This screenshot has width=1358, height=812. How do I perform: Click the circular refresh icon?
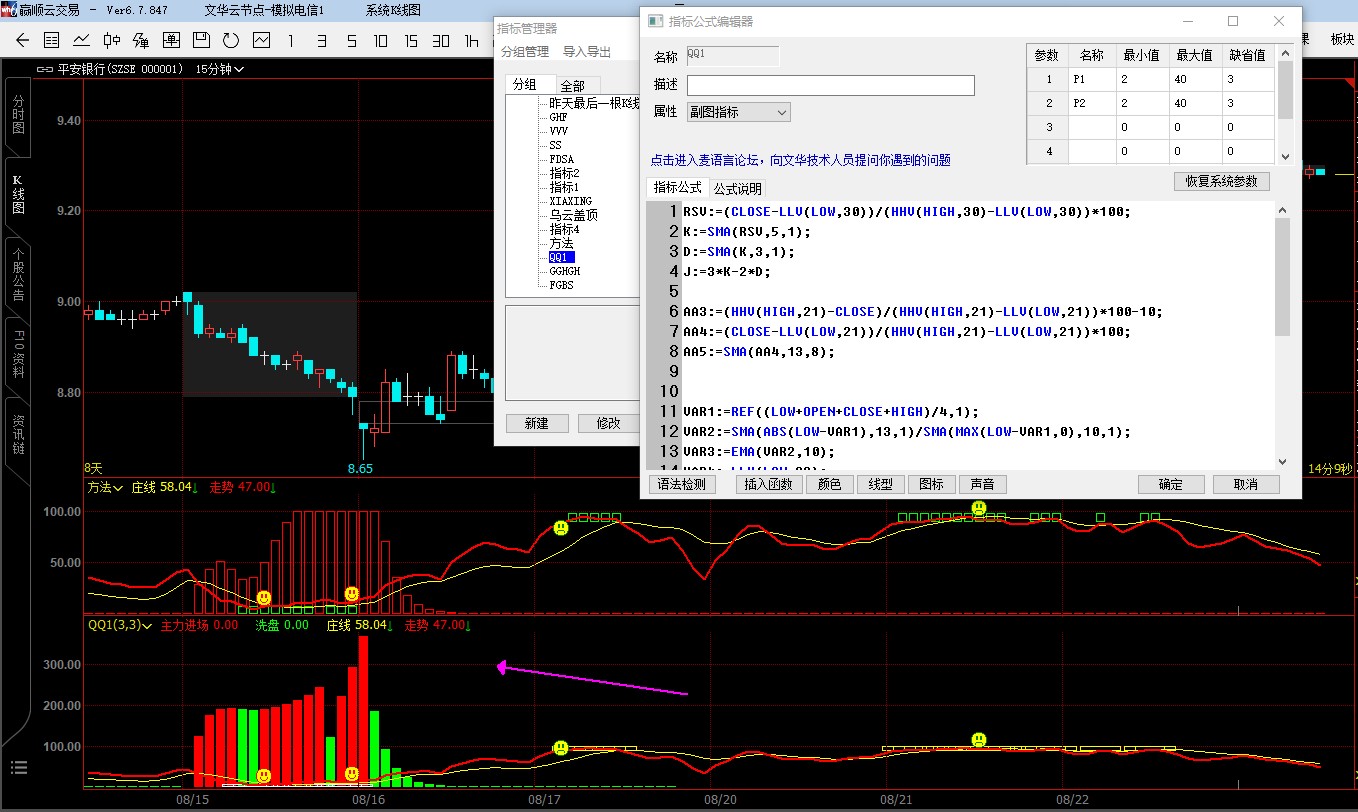click(231, 41)
